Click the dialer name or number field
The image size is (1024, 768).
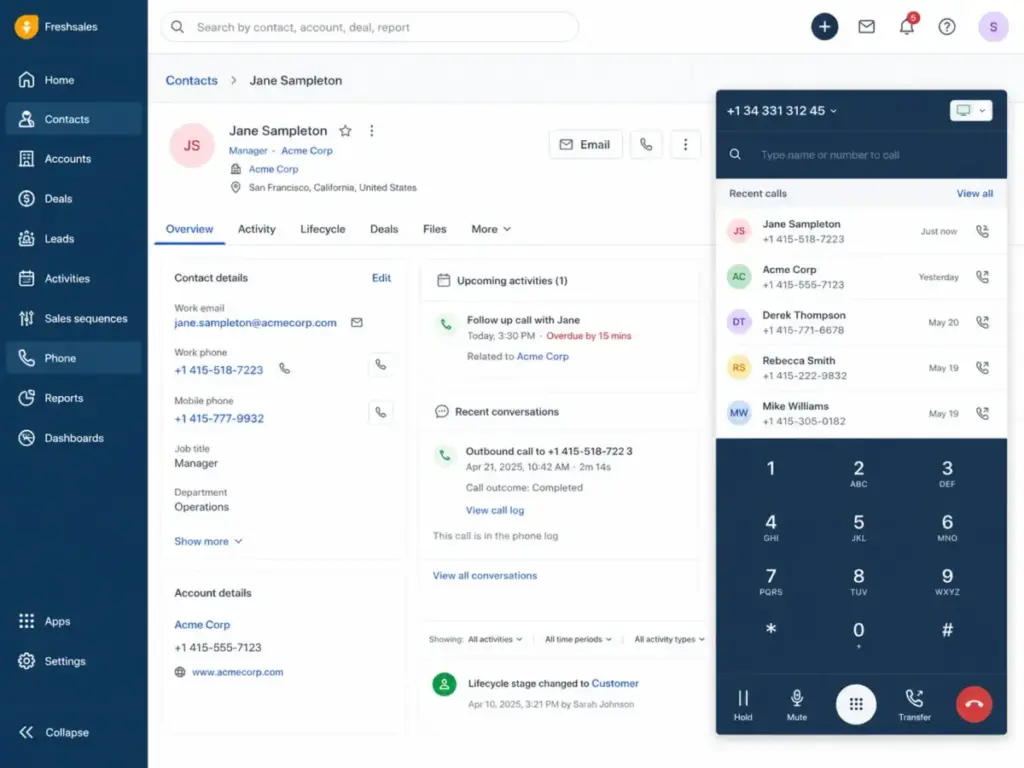(861, 155)
